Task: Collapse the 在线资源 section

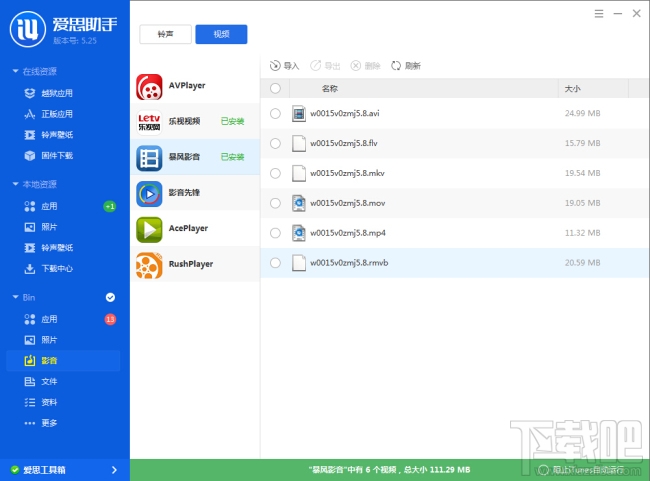Action: [x=15, y=71]
